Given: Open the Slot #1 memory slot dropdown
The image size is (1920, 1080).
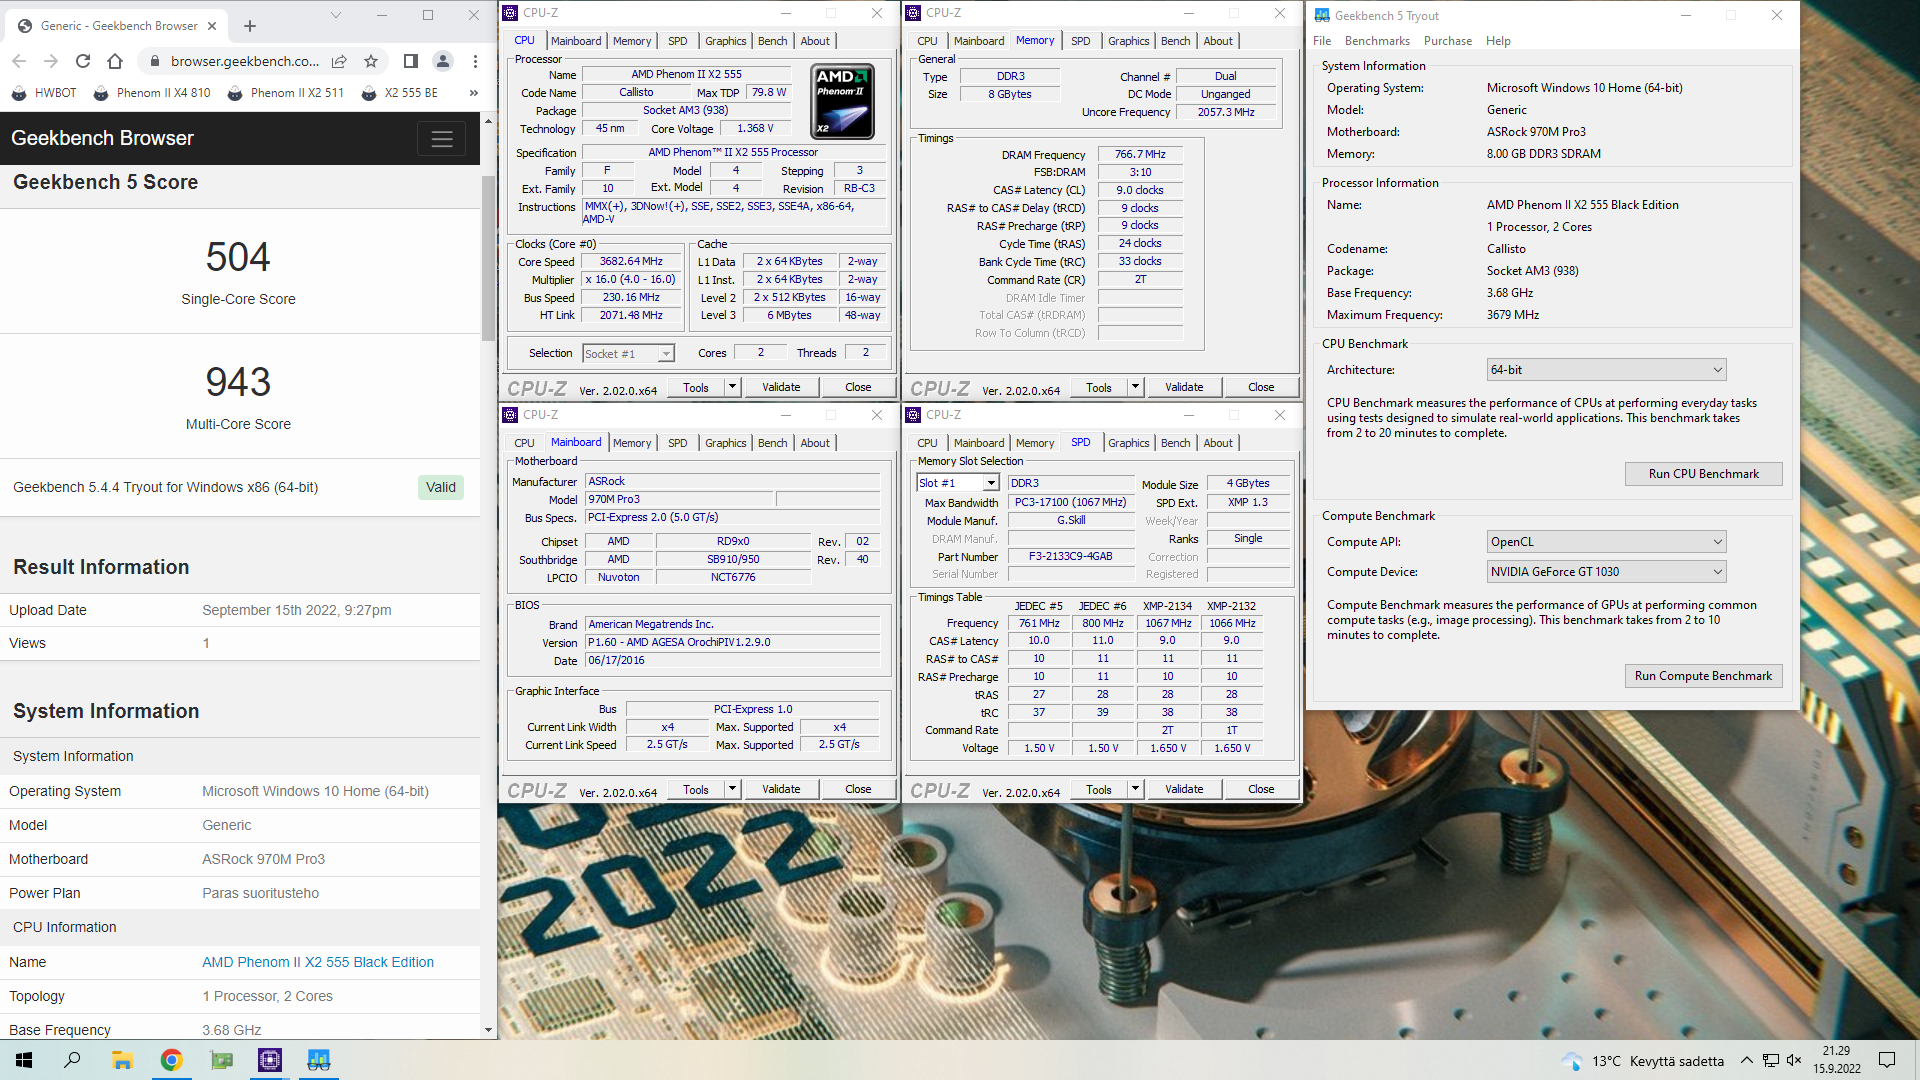Looking at the screenshot, I should 957,483.
